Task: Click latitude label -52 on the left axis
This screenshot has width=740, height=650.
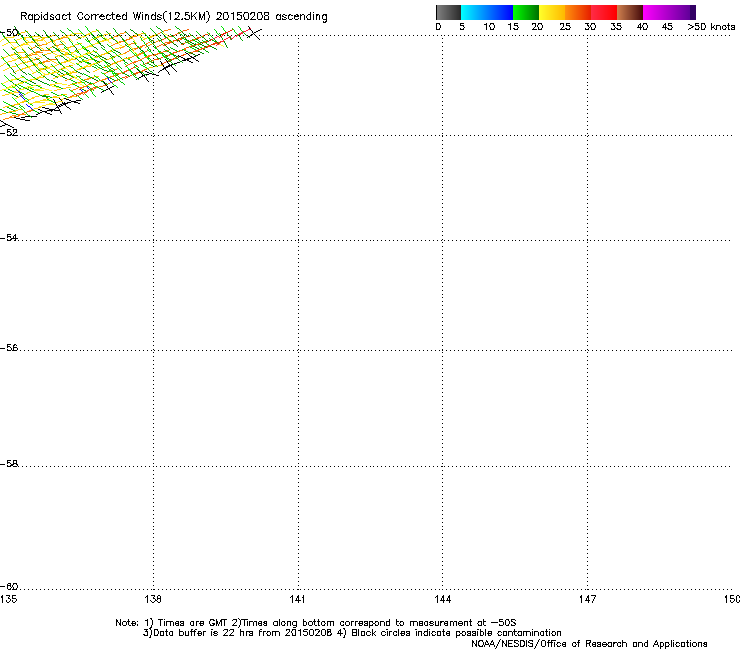Action: tap(9, 133)
